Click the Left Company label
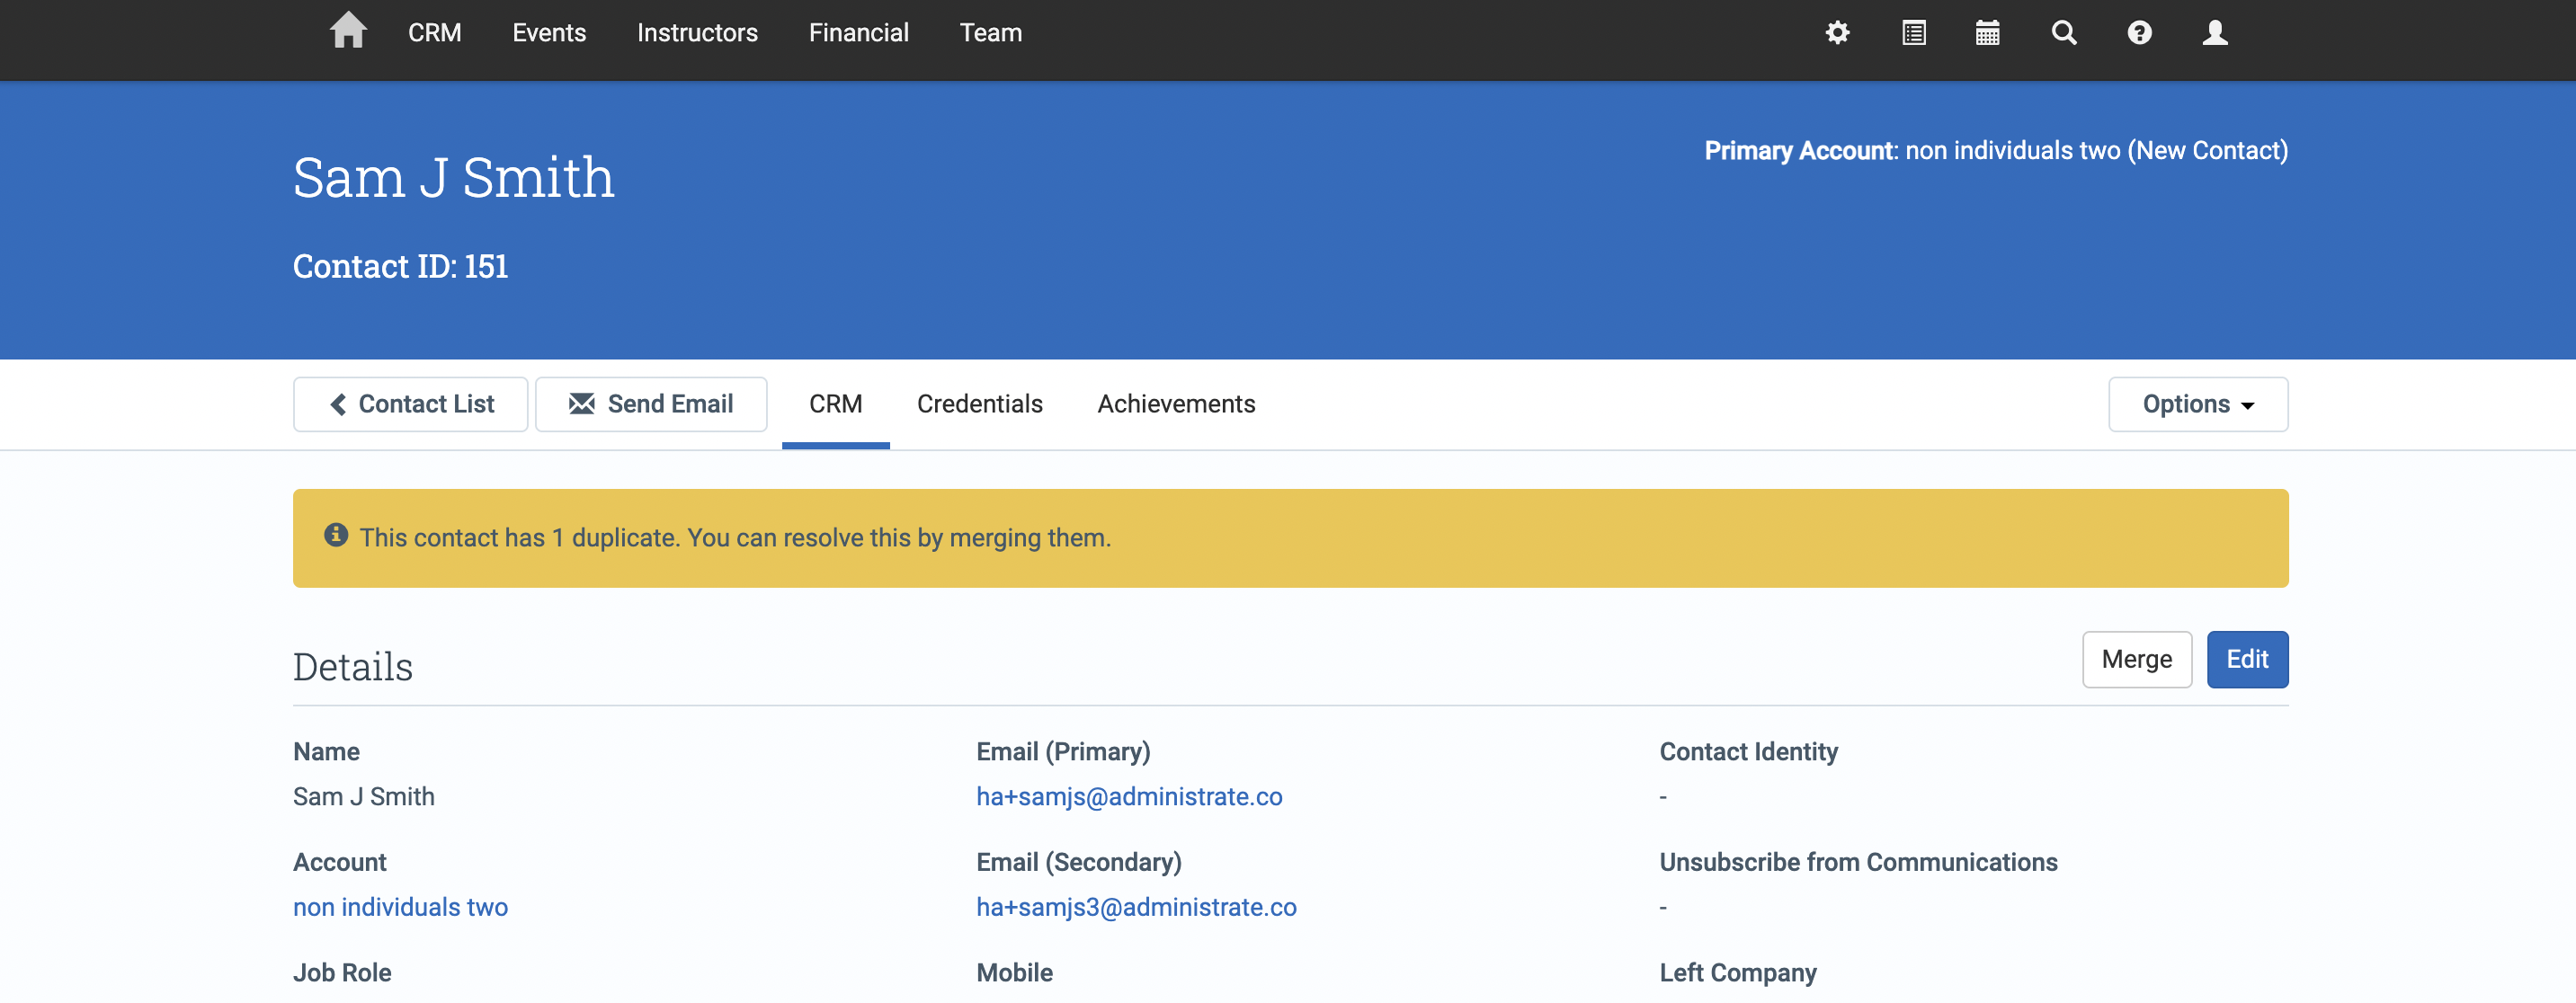Screen dimensions: 2576x1003 [1738, 972]
